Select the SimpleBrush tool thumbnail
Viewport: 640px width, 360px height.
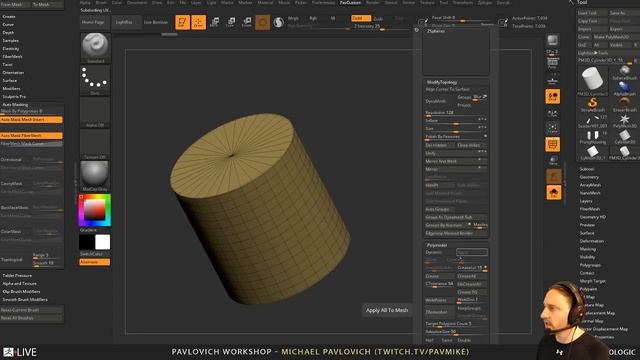click(593, 104)
